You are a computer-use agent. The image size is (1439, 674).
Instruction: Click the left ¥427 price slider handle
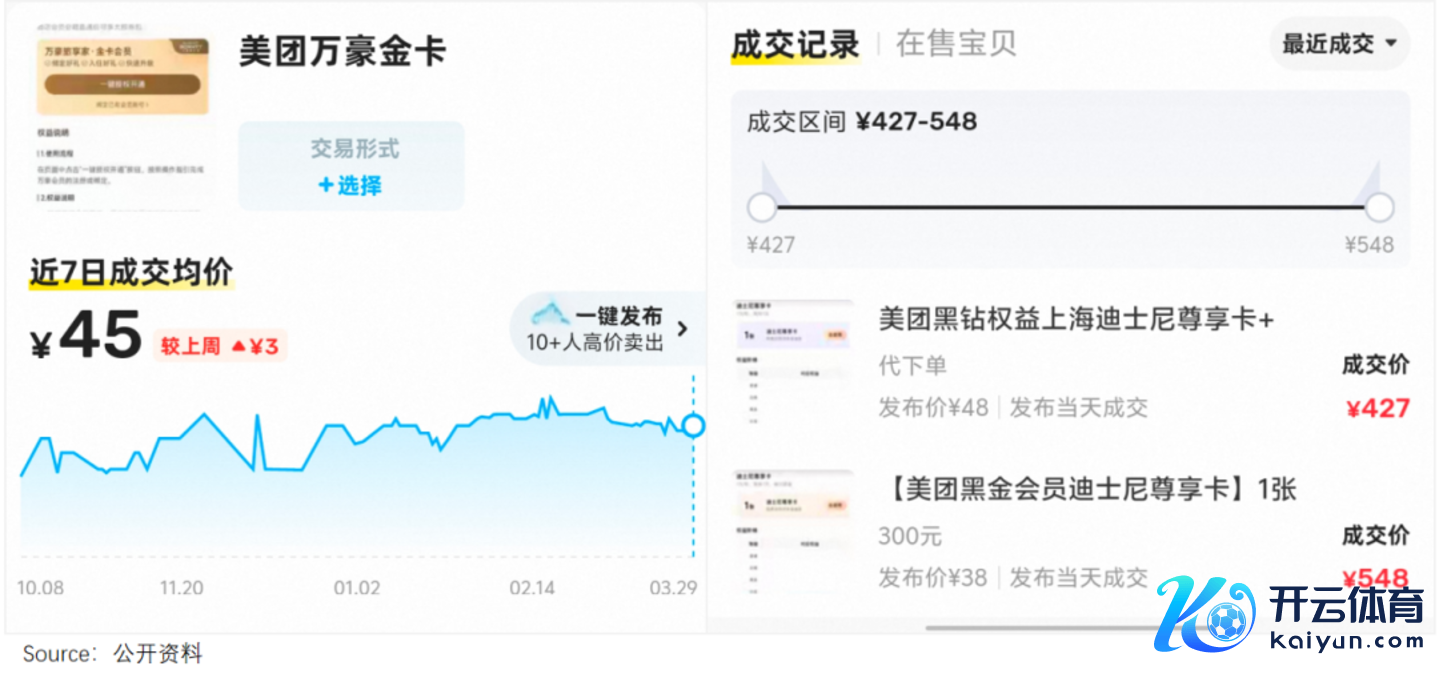coord(762,208)
